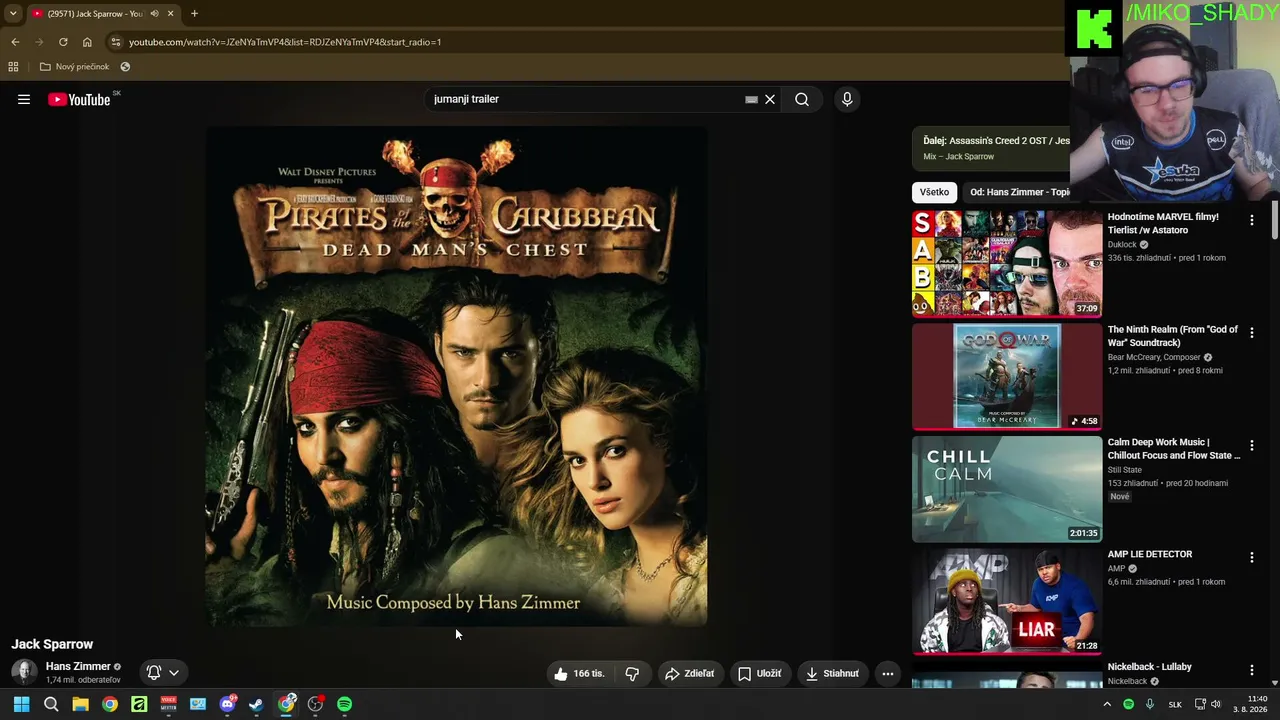
Task: Go back with the browser back arrow
Action: (x=15, y=42)
